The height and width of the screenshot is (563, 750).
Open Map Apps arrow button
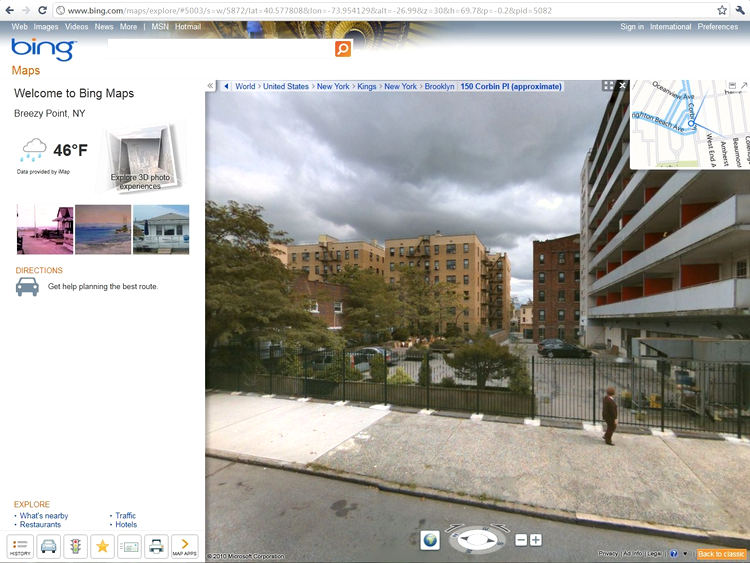pos(185,546)
